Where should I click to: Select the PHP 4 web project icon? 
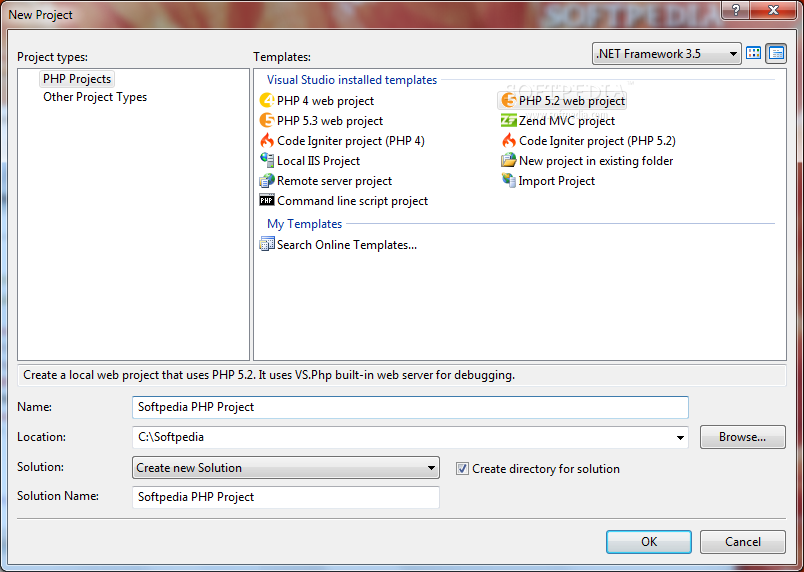tap(267, 100)
